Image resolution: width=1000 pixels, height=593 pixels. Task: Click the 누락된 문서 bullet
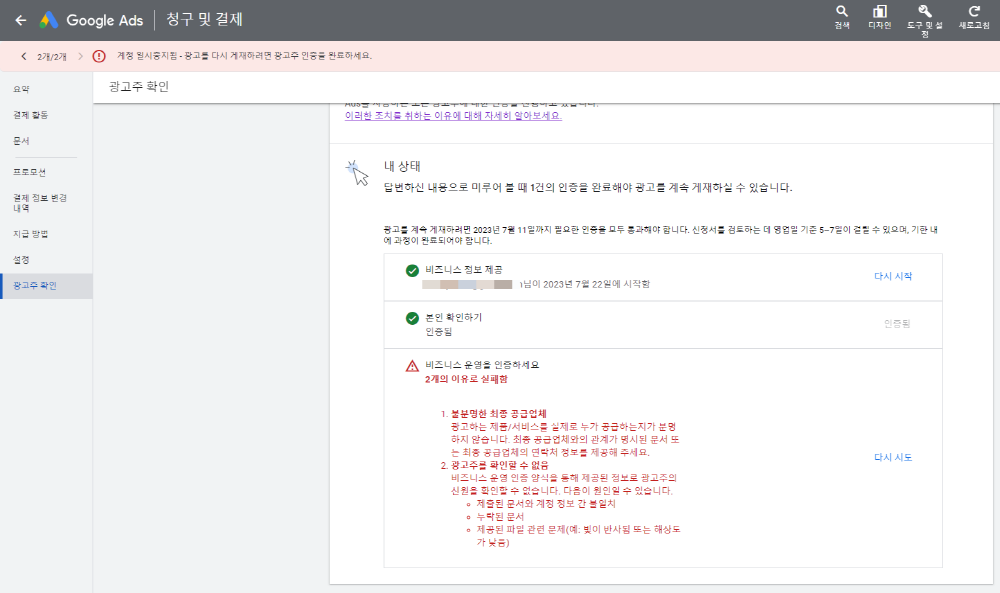coord(500,516)
